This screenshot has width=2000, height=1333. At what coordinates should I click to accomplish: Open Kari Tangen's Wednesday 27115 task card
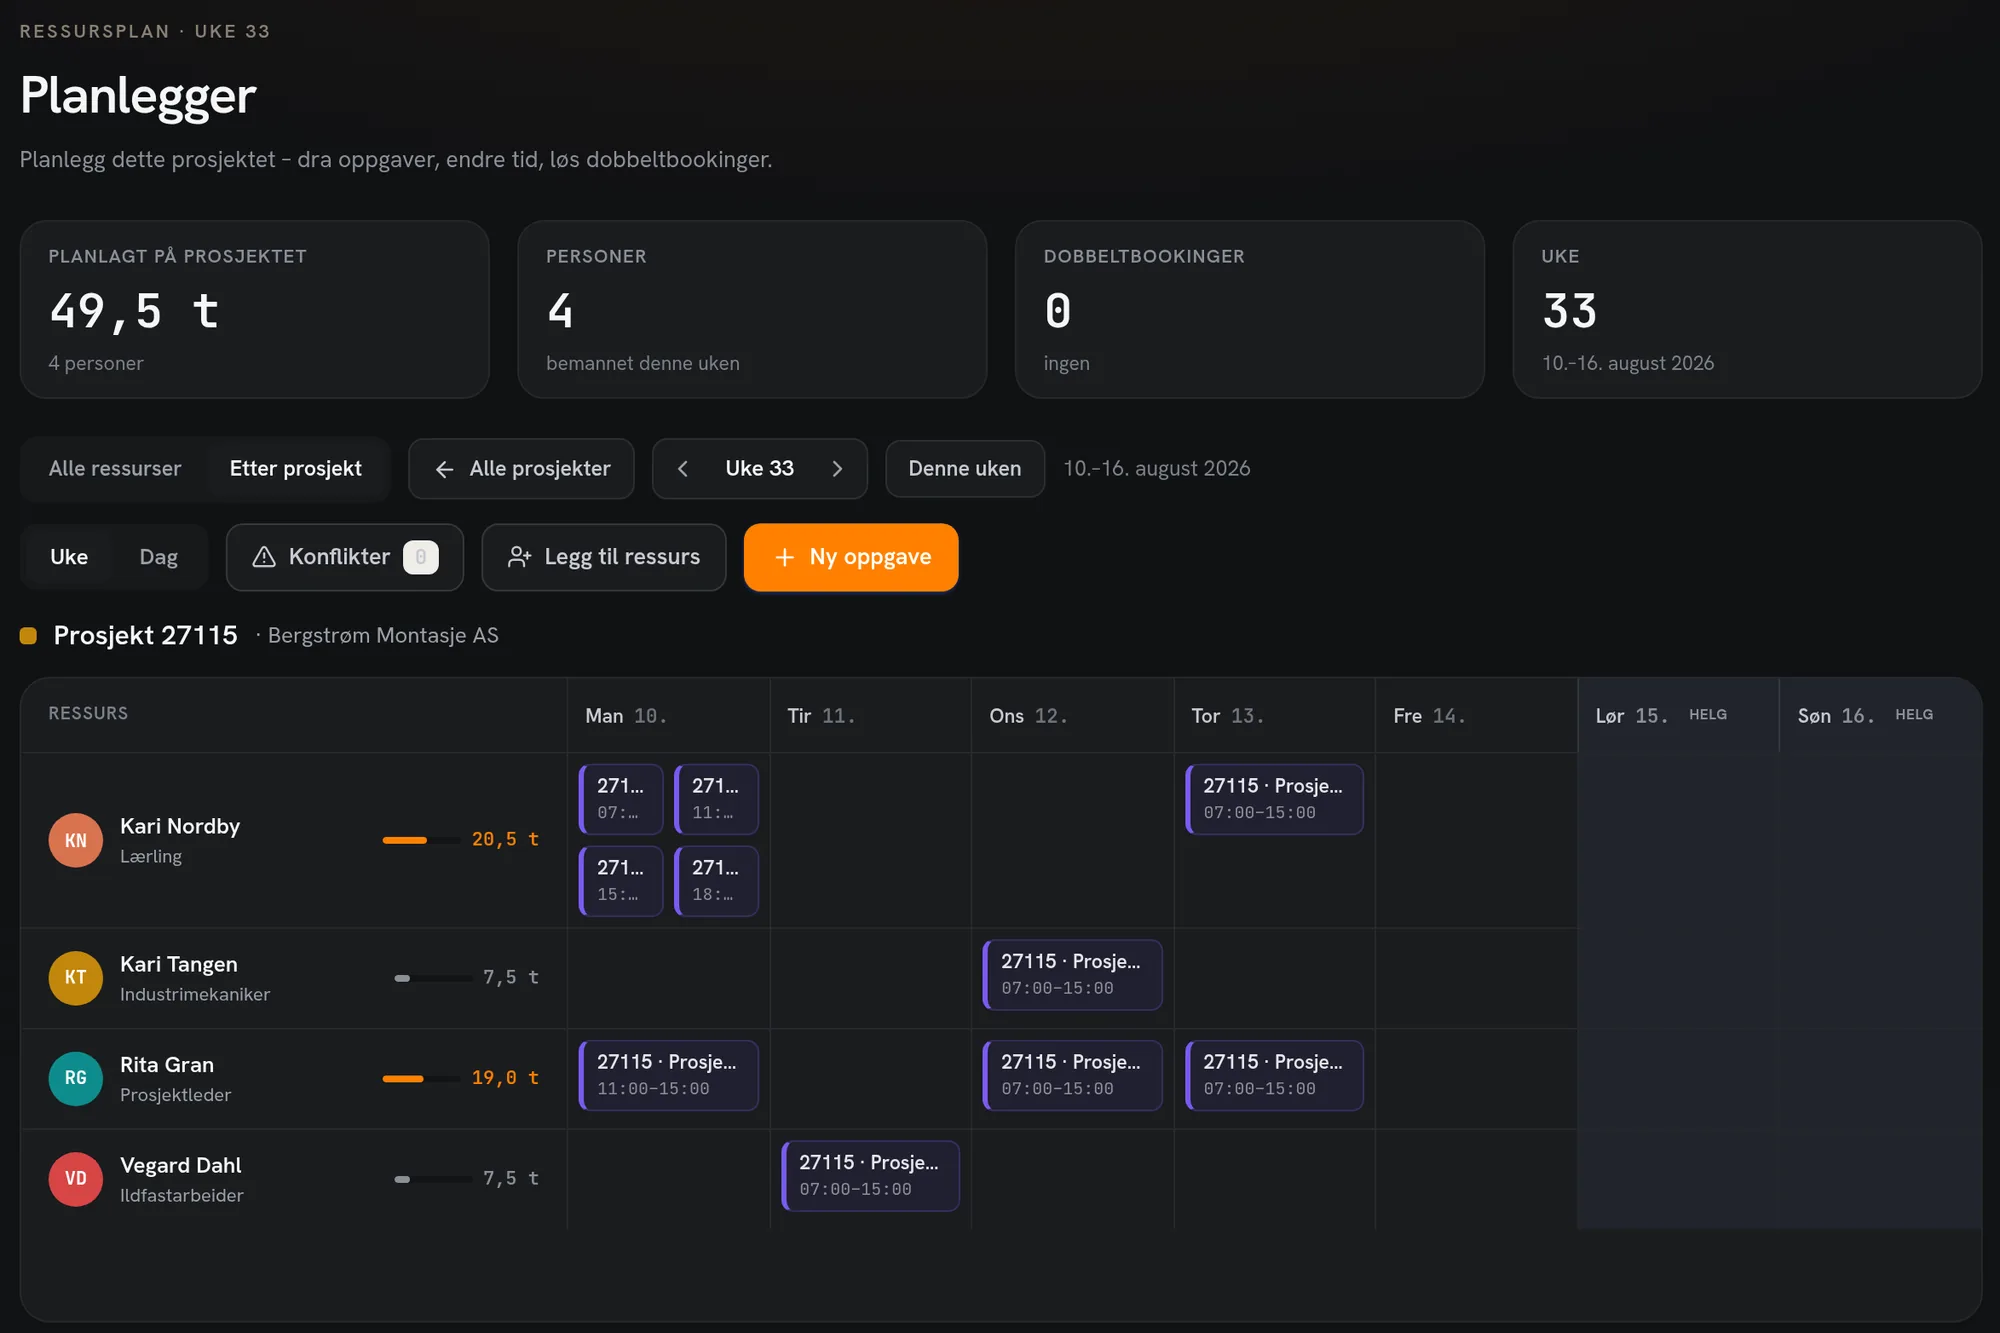coord(1073,975)
